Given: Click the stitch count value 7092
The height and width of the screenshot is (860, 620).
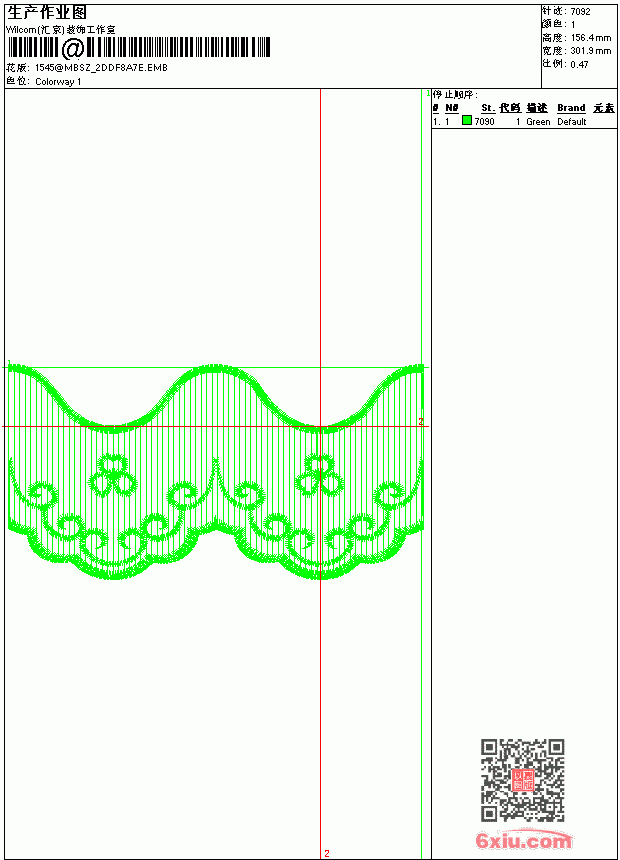Looking at the screenshot, I should pyautogui.click(x=580, y=12).
